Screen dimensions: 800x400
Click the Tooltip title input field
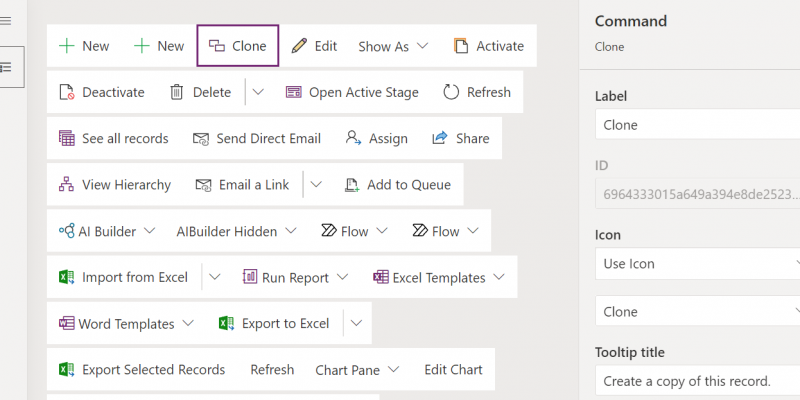(x=697, y=381)
